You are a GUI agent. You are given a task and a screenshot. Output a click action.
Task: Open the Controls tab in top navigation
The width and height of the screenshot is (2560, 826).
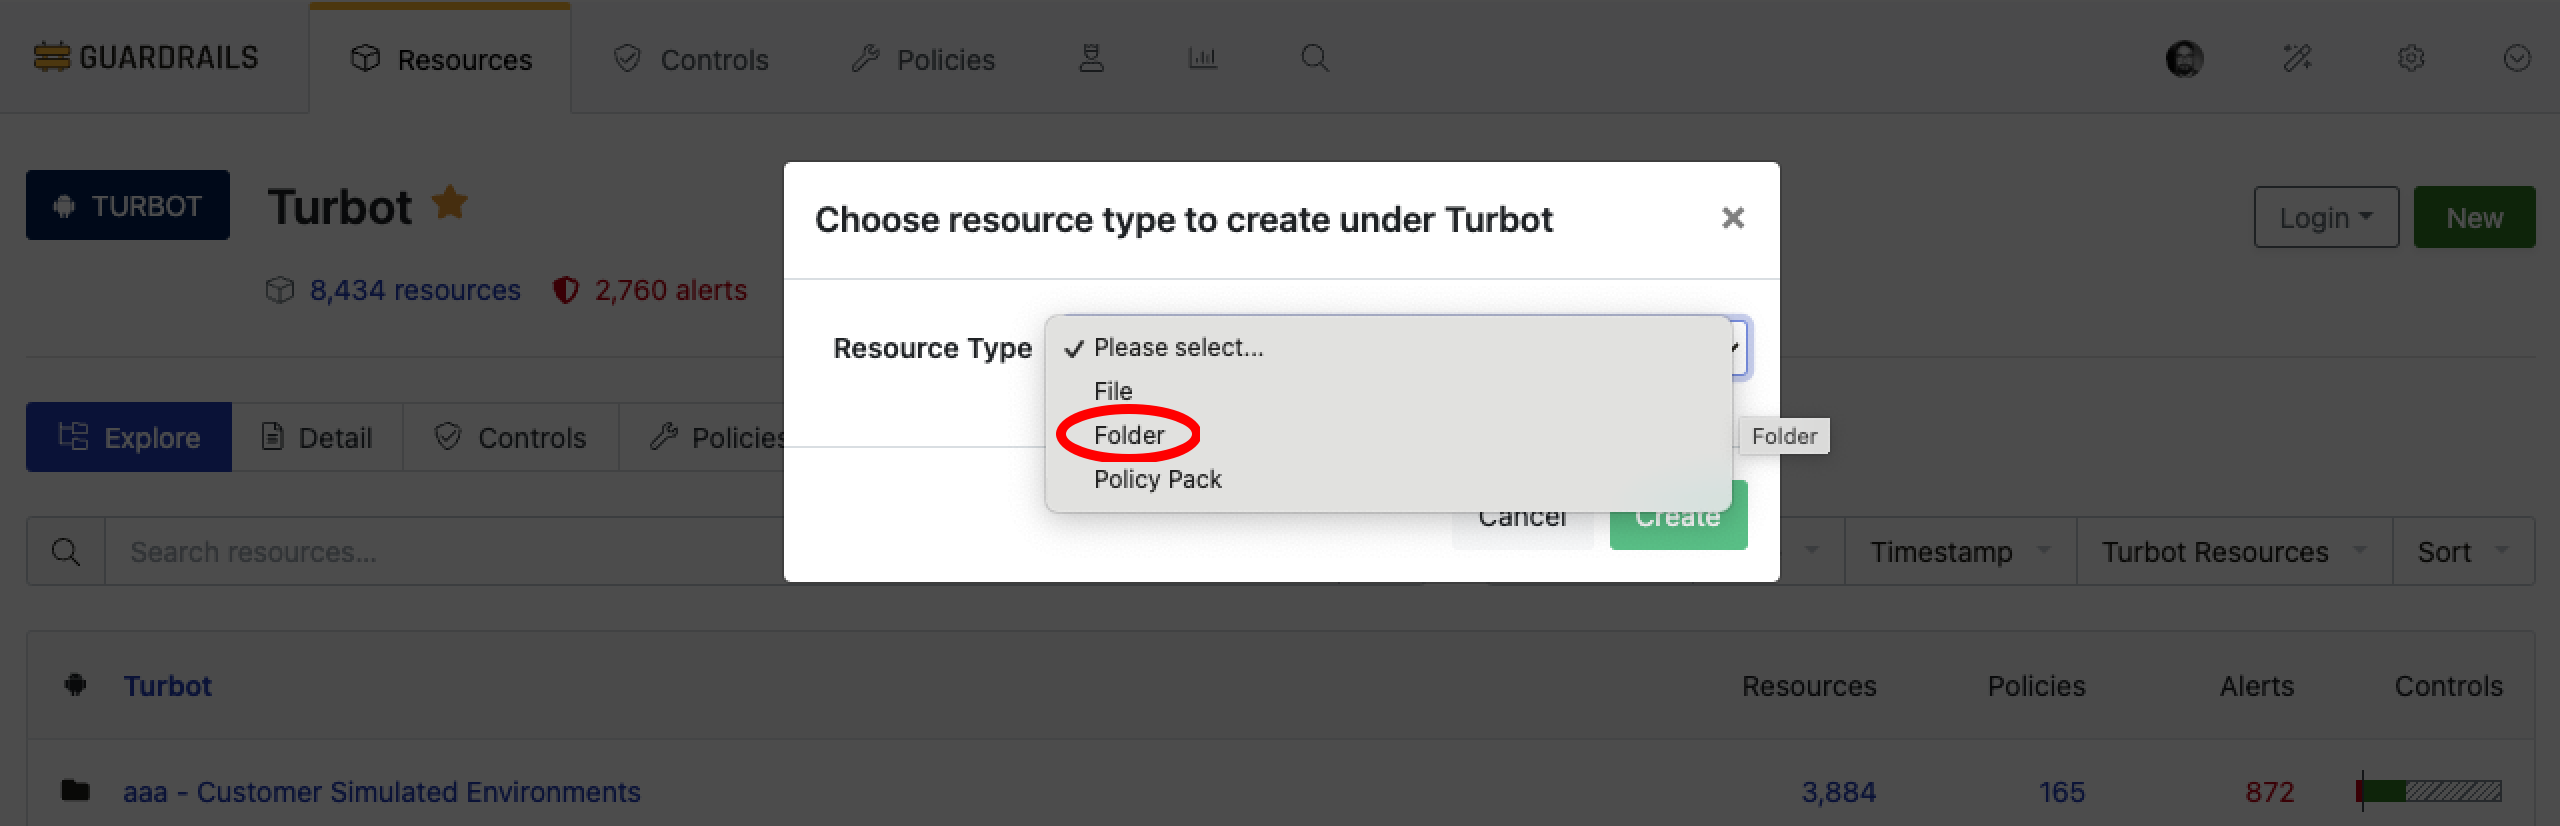tap(691, 59)
